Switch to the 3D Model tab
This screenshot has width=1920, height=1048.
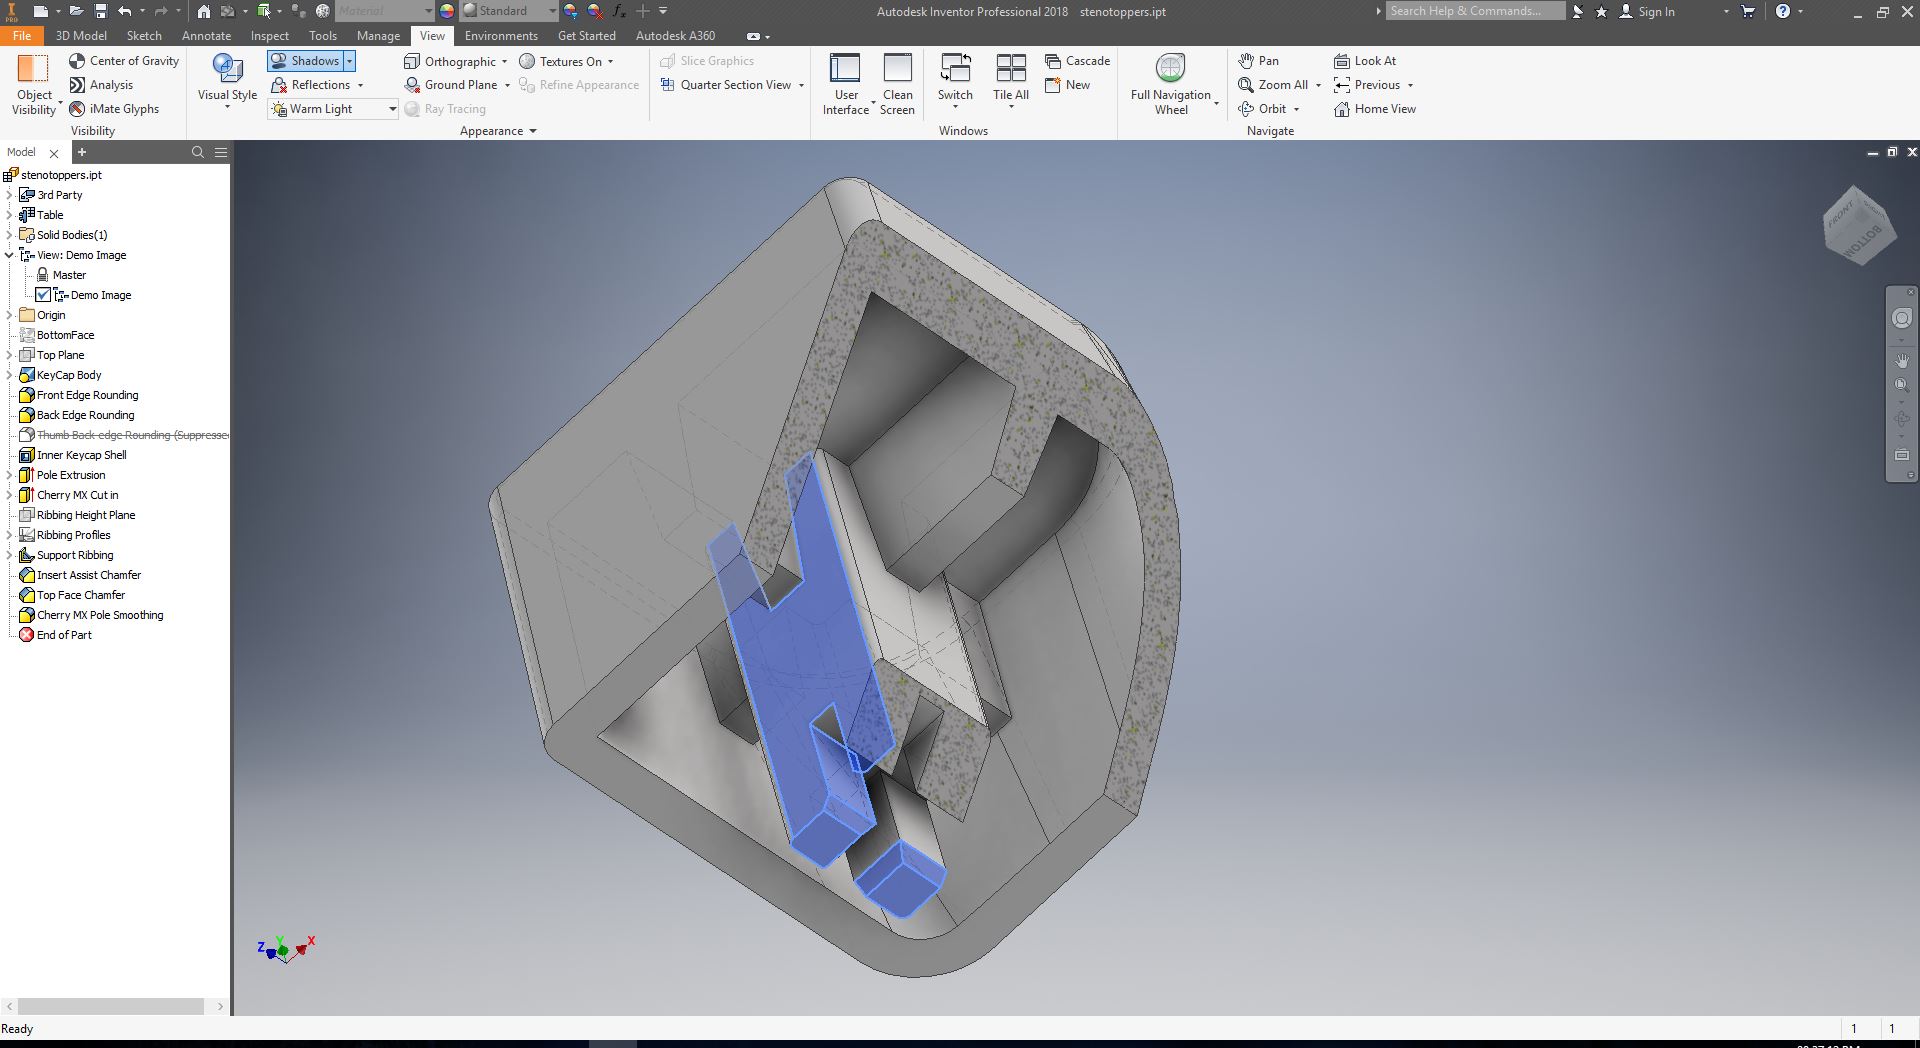[81, 36]
